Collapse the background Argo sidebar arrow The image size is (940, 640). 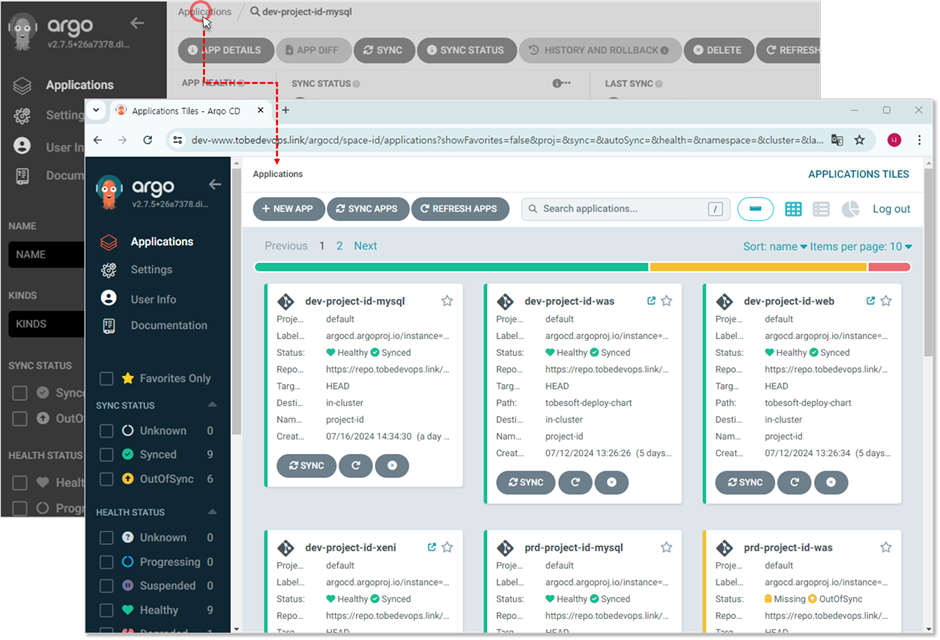point(137,23)
